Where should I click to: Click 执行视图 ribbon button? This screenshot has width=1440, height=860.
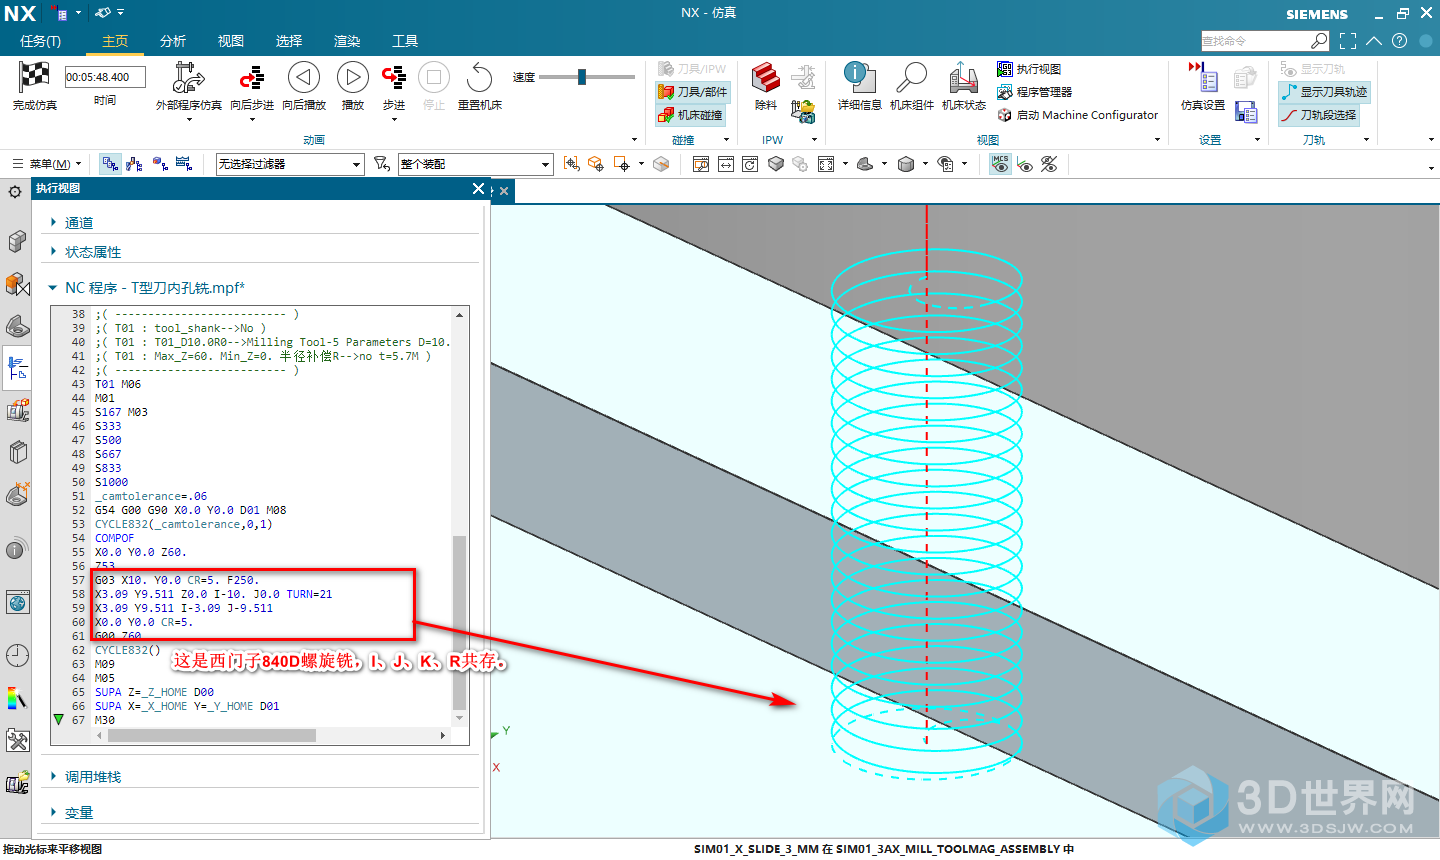pos(1029,69)
